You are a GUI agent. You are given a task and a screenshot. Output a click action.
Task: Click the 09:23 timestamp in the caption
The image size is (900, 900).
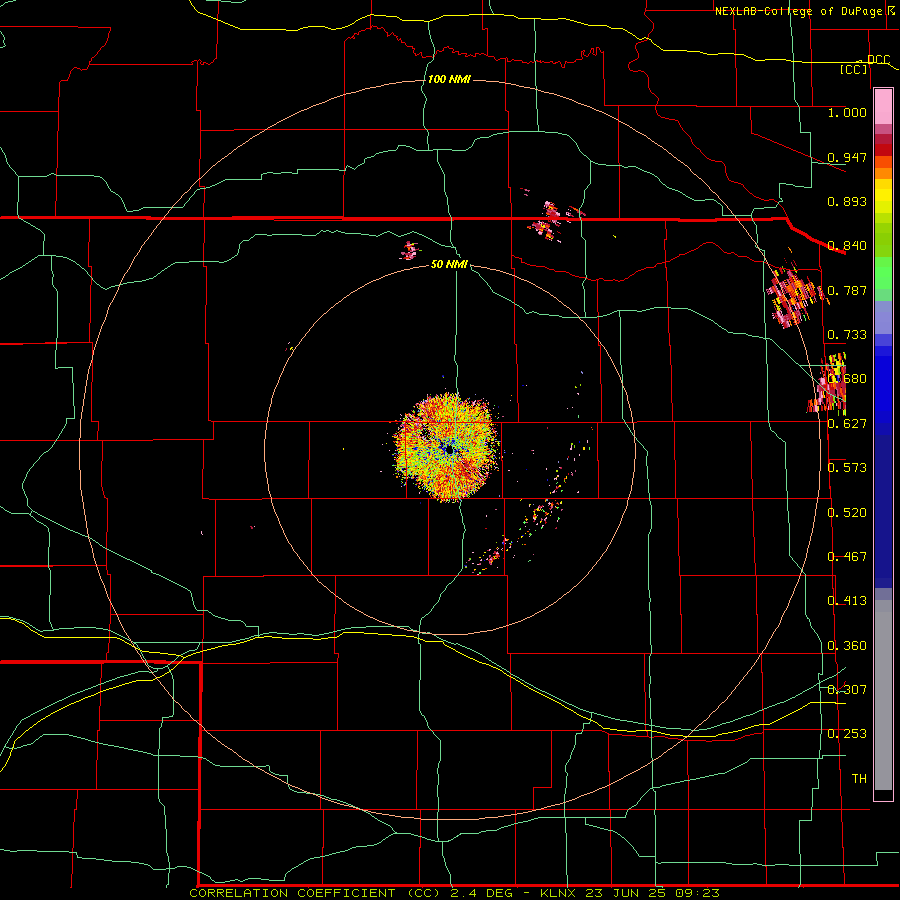tap(698, 893)
